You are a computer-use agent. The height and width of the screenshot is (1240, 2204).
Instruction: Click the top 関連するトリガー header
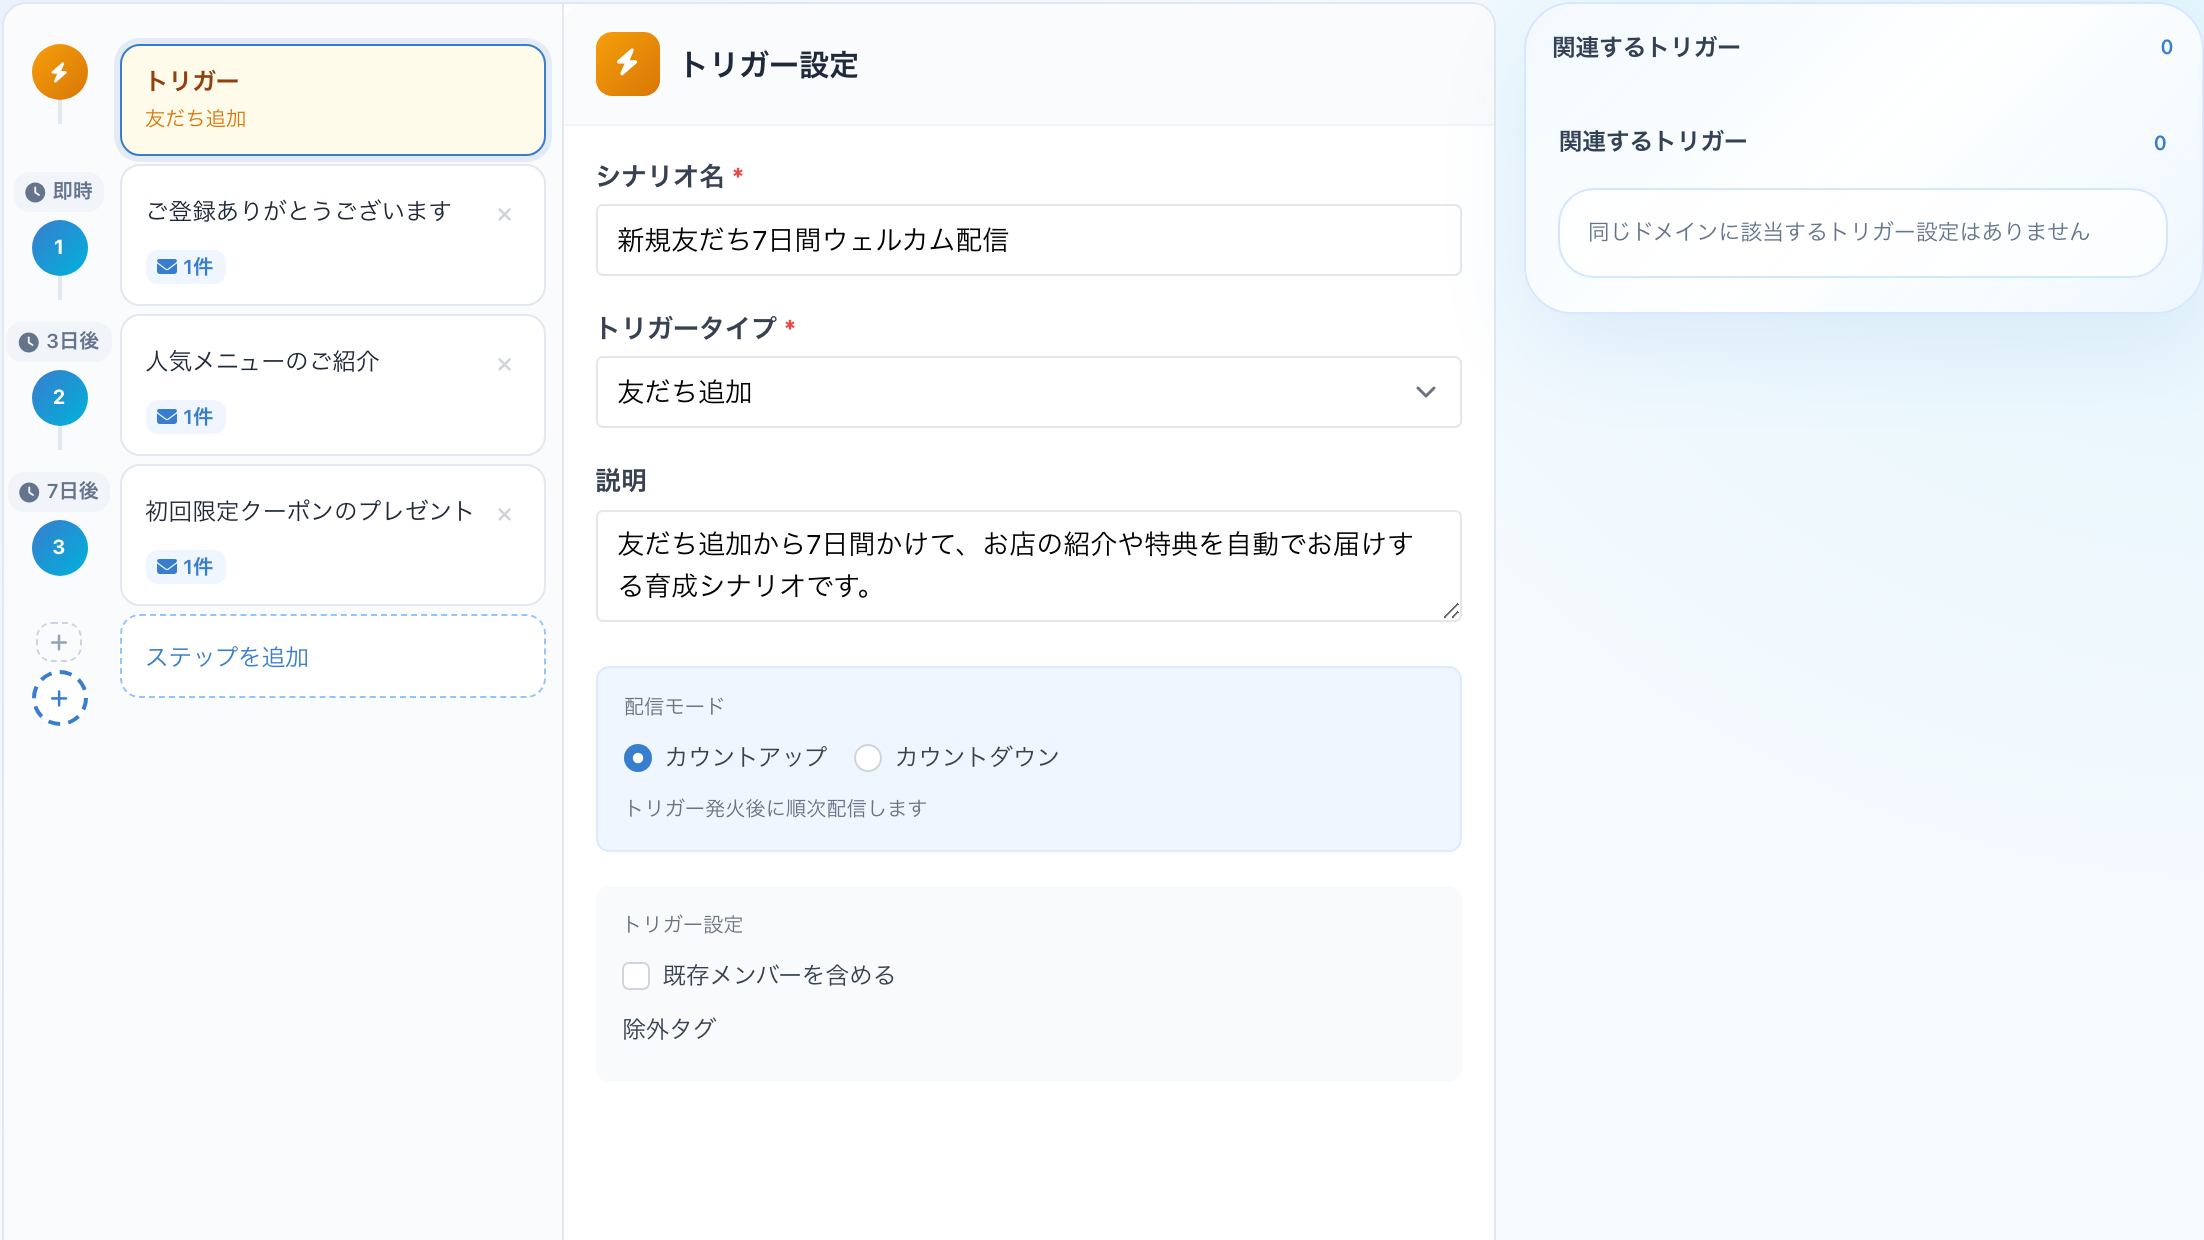click(x=1646, y=47)
